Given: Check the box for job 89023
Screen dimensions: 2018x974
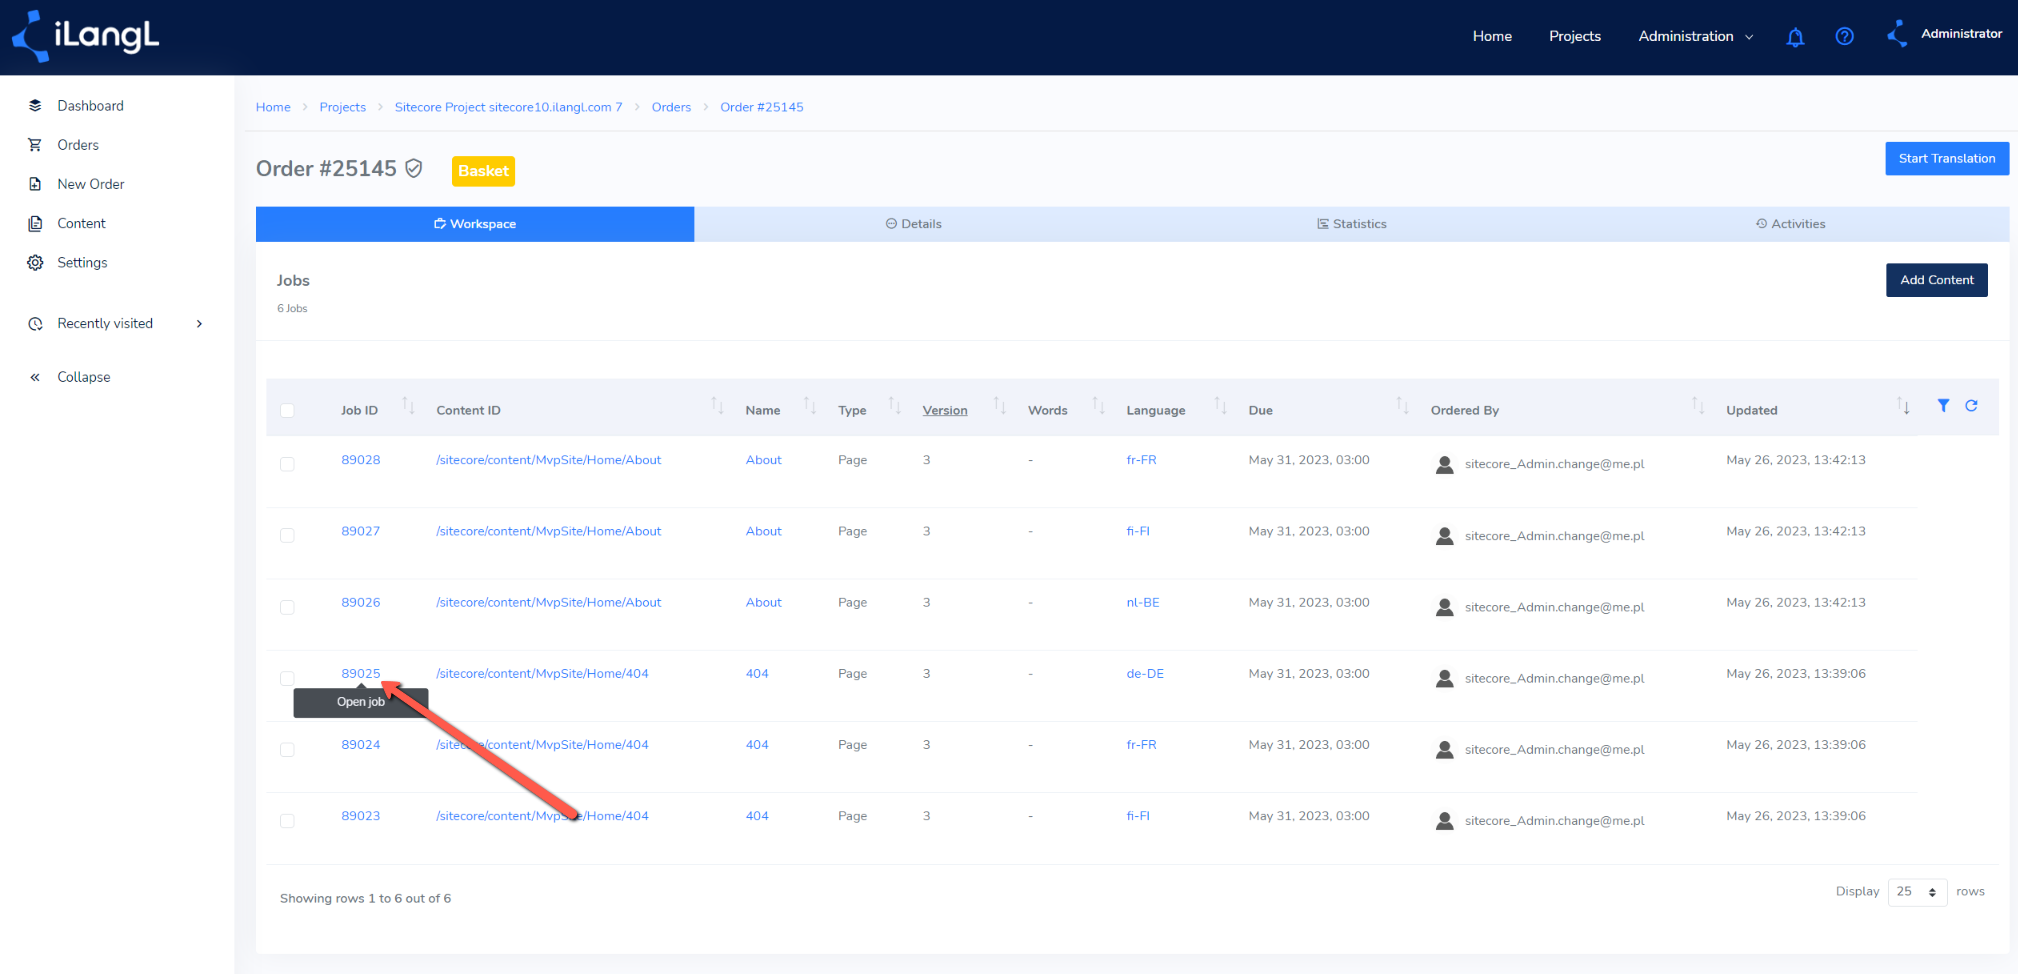Looking at the screenshot, I should pyautogui.click(x=287, y=820).
